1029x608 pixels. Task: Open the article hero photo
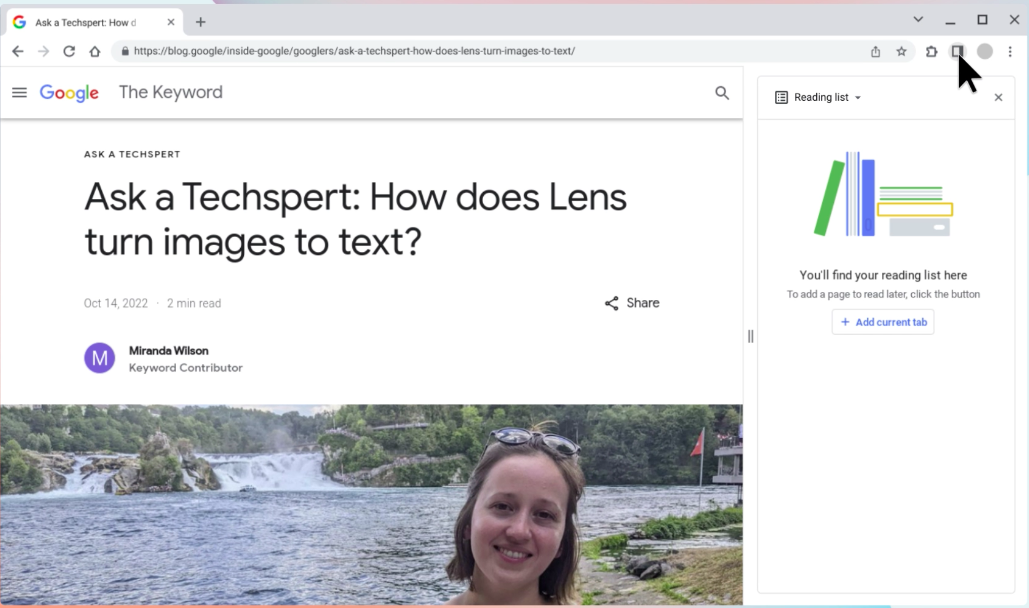coord(371,504)
